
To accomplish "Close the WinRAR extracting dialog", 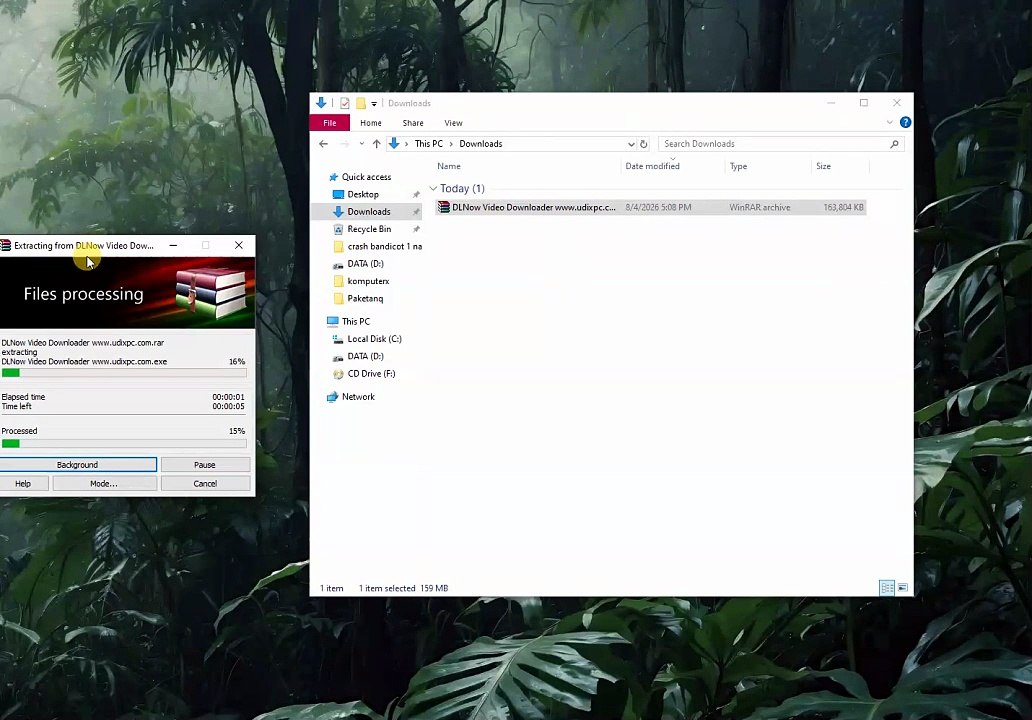I will pos(239,245).
